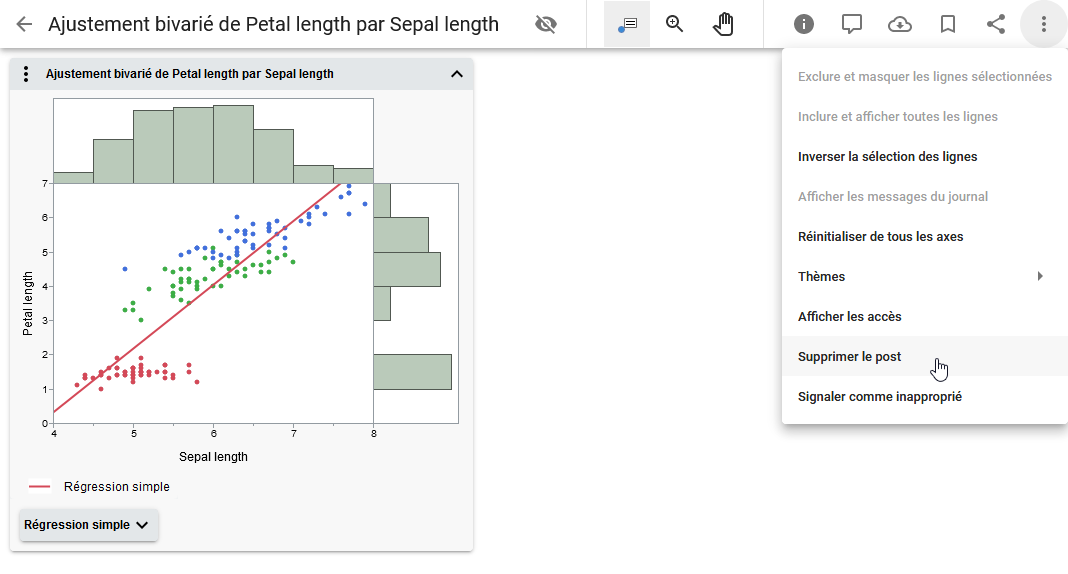Open the report panel's three-dot menu
1068x574 pixels.
[27, 74]
